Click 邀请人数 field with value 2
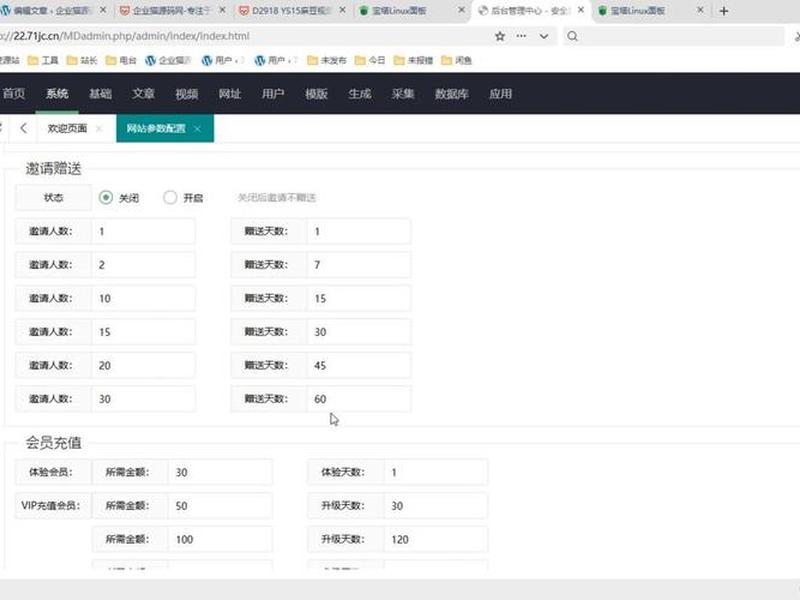 tap(143, 265)
